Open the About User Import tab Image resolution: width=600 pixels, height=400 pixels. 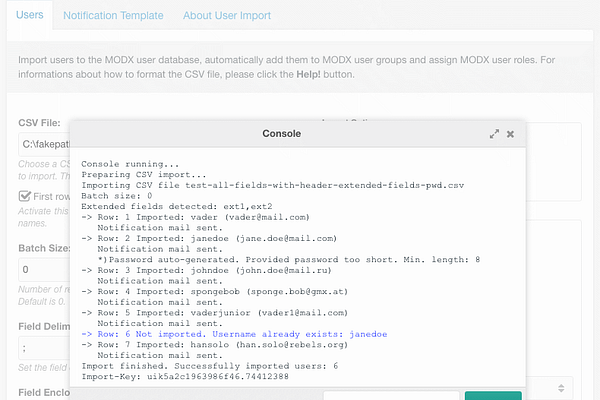pyautogui.click(x=227, y=15)
